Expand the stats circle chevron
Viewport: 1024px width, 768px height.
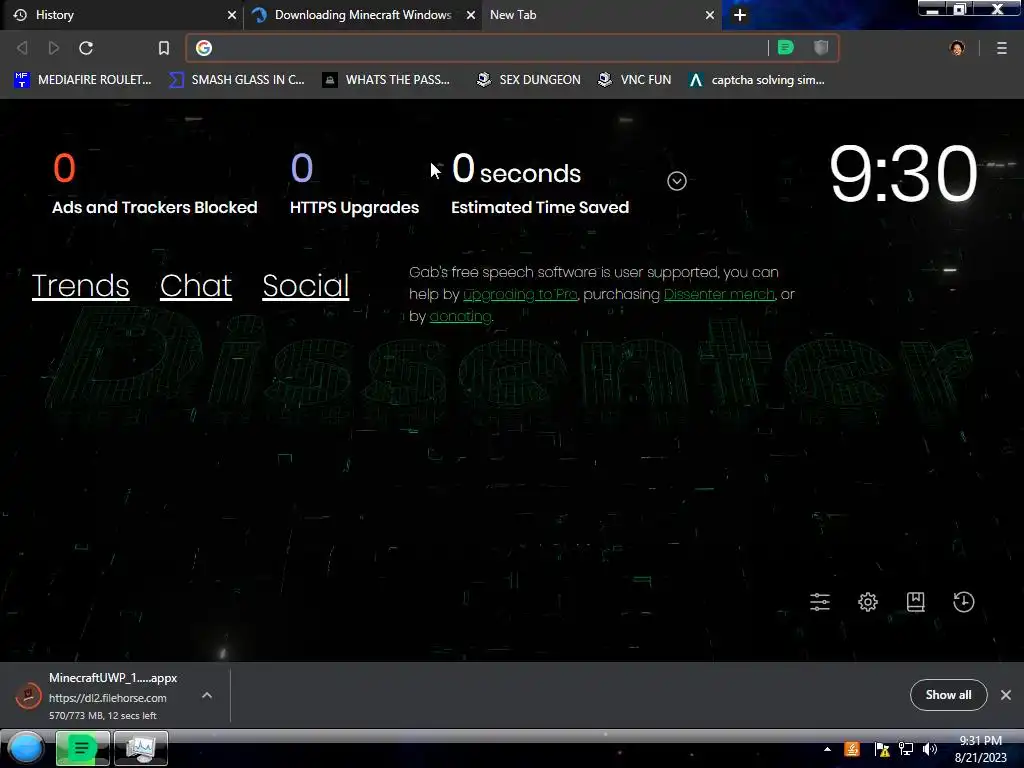(677, 181)
